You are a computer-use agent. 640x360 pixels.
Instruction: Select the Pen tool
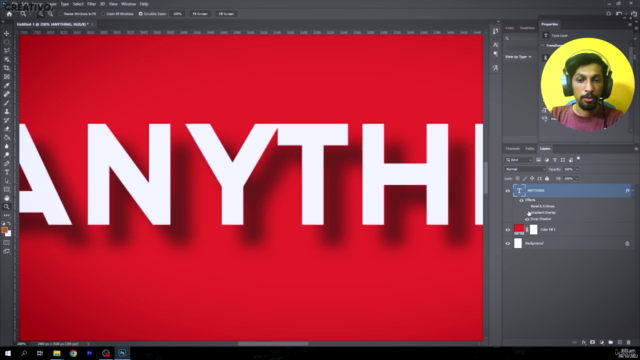[x=7, y=163]
